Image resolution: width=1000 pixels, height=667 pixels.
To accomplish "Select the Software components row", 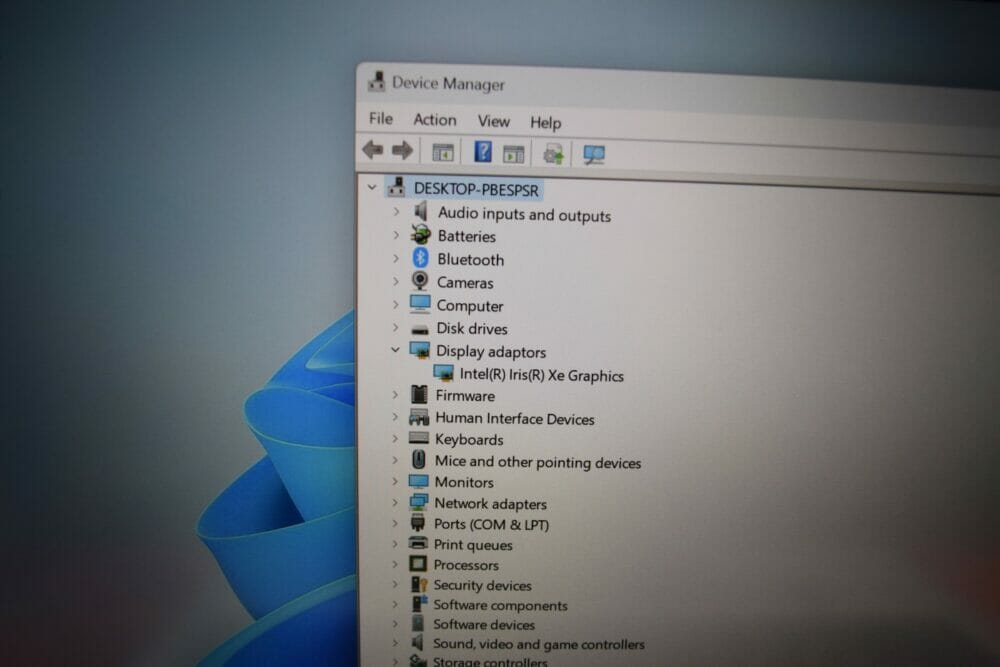I will [x=500, y=605].
